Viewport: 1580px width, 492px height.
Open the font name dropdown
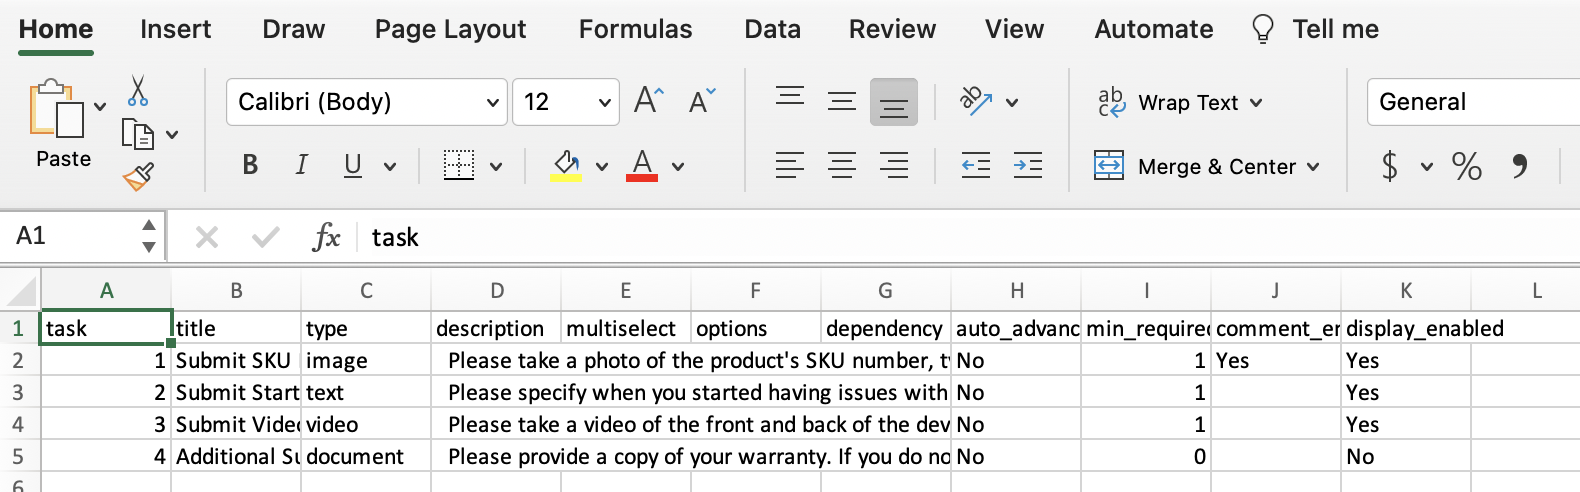coord(492,102)
